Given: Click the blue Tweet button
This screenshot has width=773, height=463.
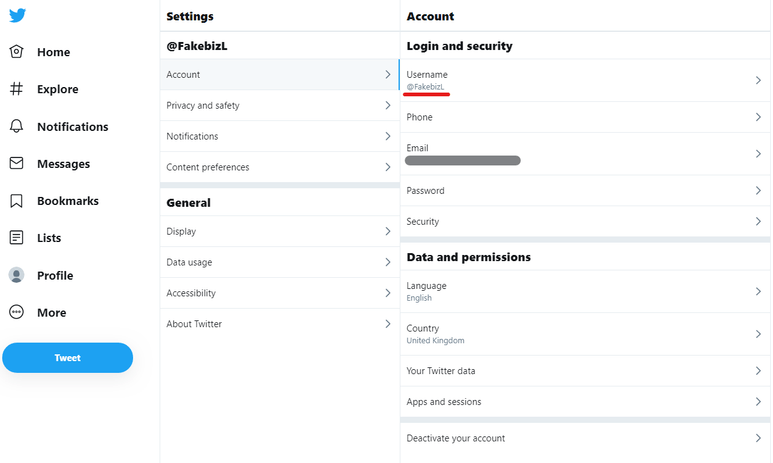Looking at the screenshot, I should [x=68, y=357].
